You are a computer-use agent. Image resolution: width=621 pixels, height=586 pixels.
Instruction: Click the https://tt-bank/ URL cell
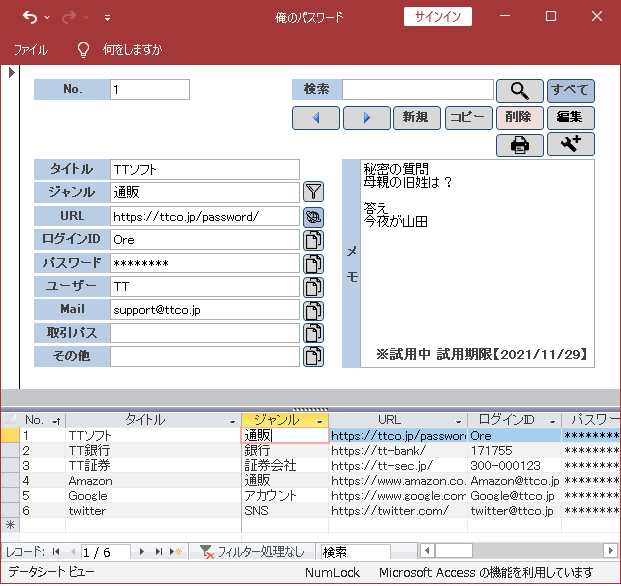coord(398,451)
